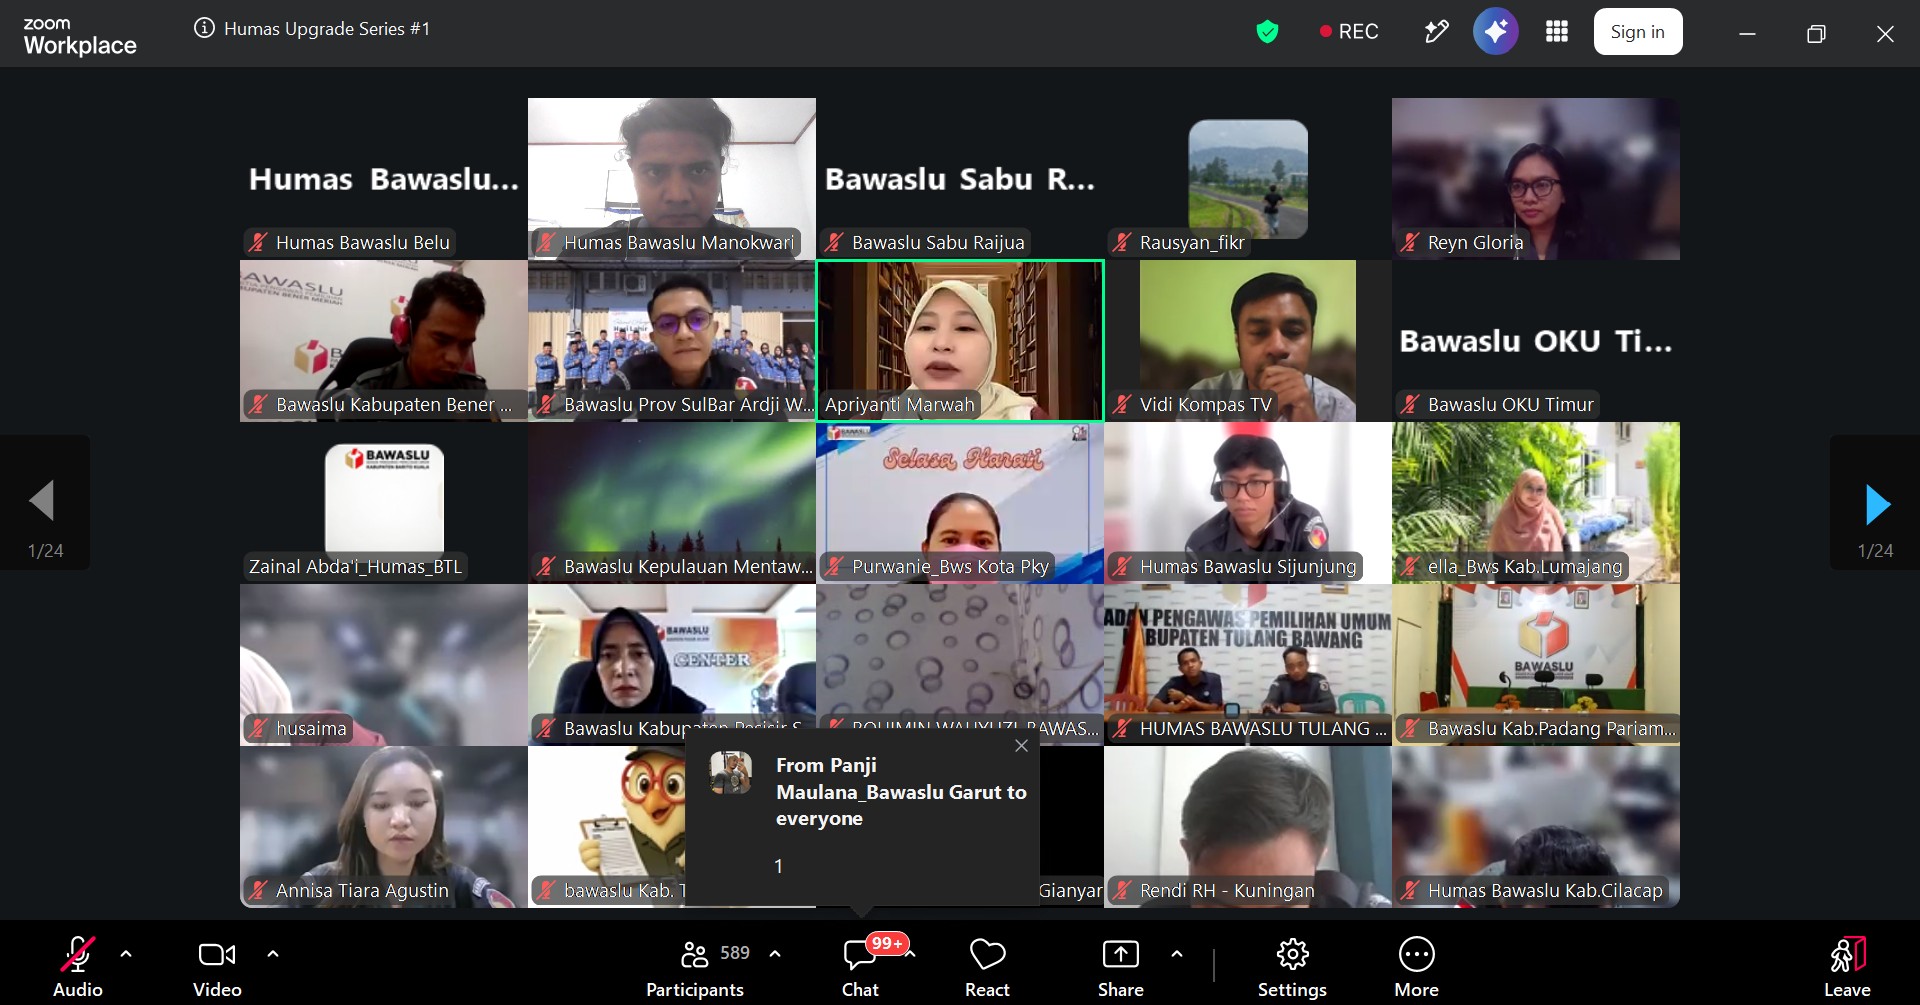Open the Participants panel

click(696, 966)
